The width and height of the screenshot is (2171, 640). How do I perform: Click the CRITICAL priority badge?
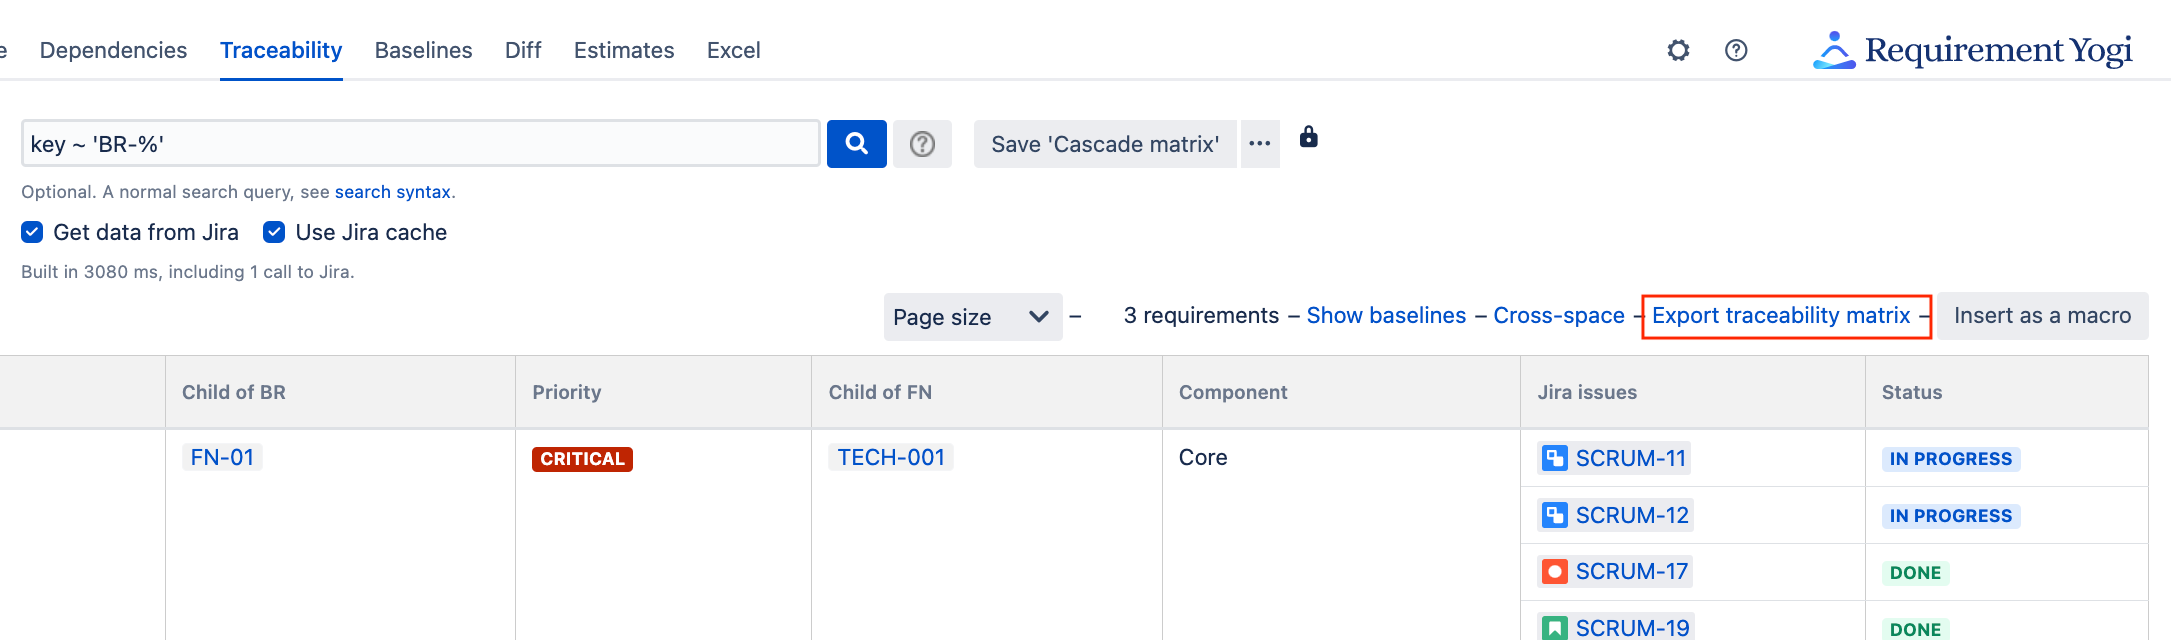point(582,459)
